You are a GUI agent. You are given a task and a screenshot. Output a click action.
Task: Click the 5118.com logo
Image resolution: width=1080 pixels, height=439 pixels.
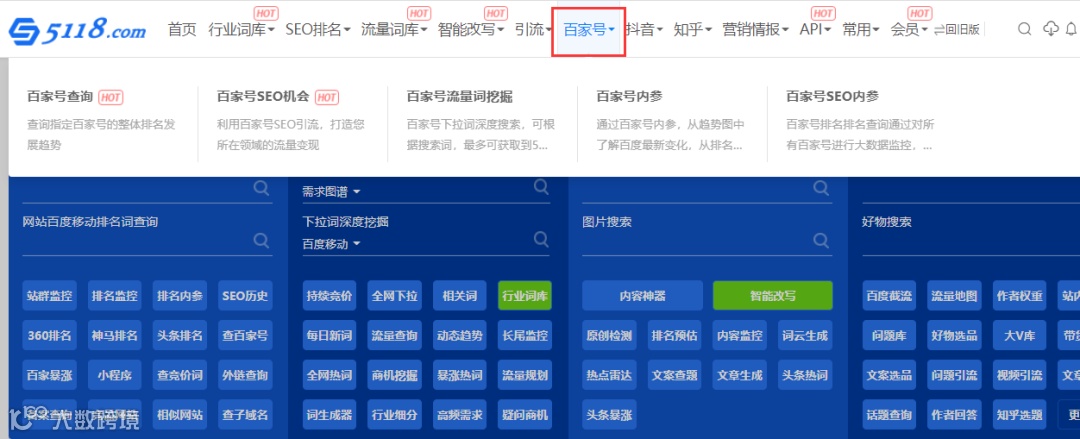coord(77,30)
